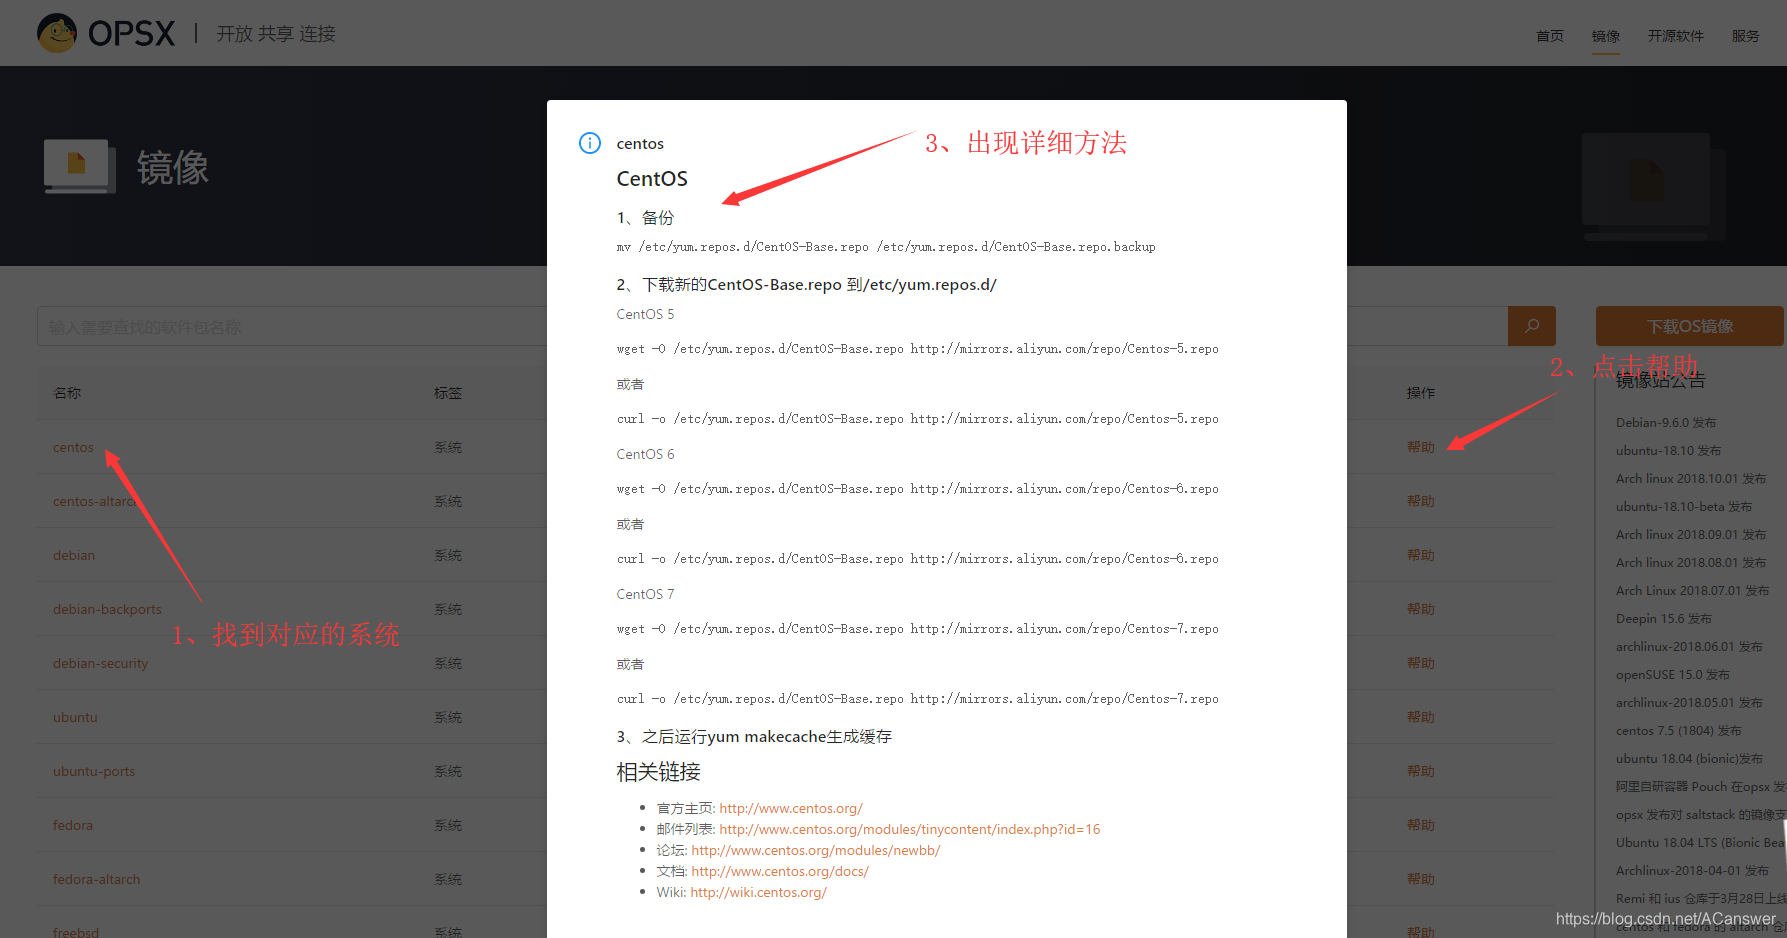This screenshot has height=938, width=1787.
Task: Open the wiki.centos.org link
Action: click(x=758, y=892)
